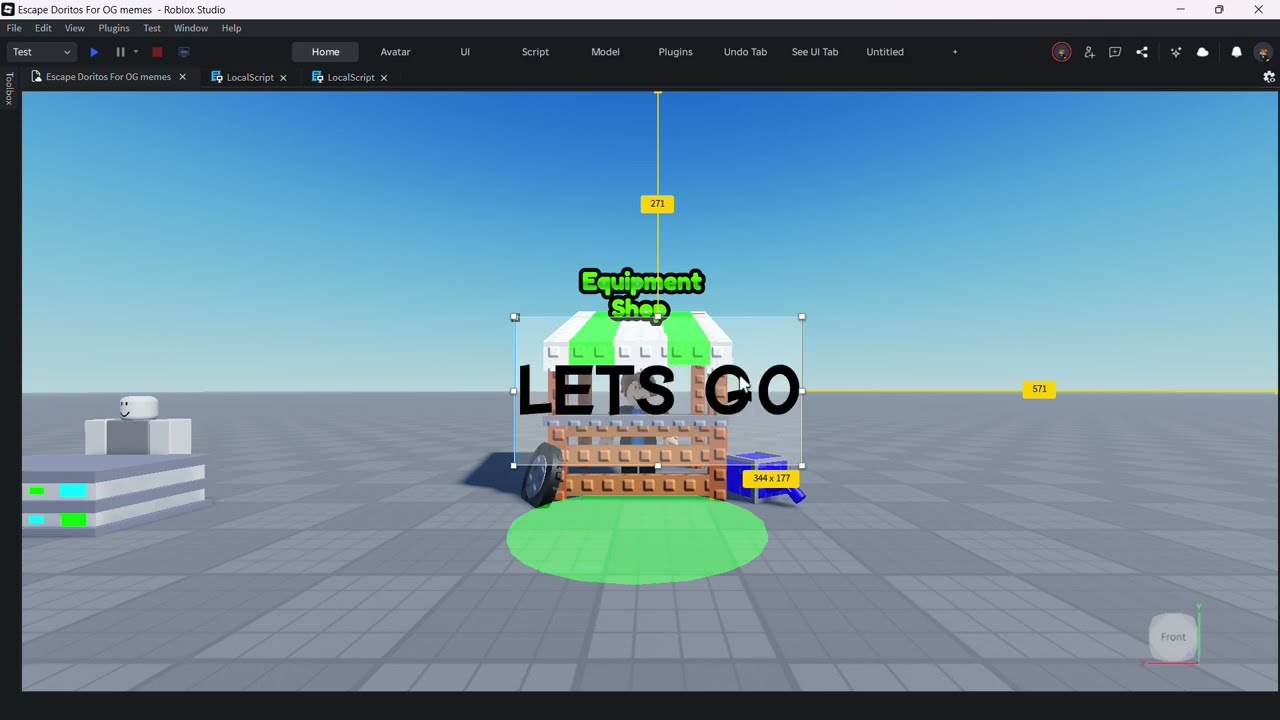The width and height of the screenshot is (1280, 720).
Task: Click the 571 distance label
Action: coord(1039,389)
